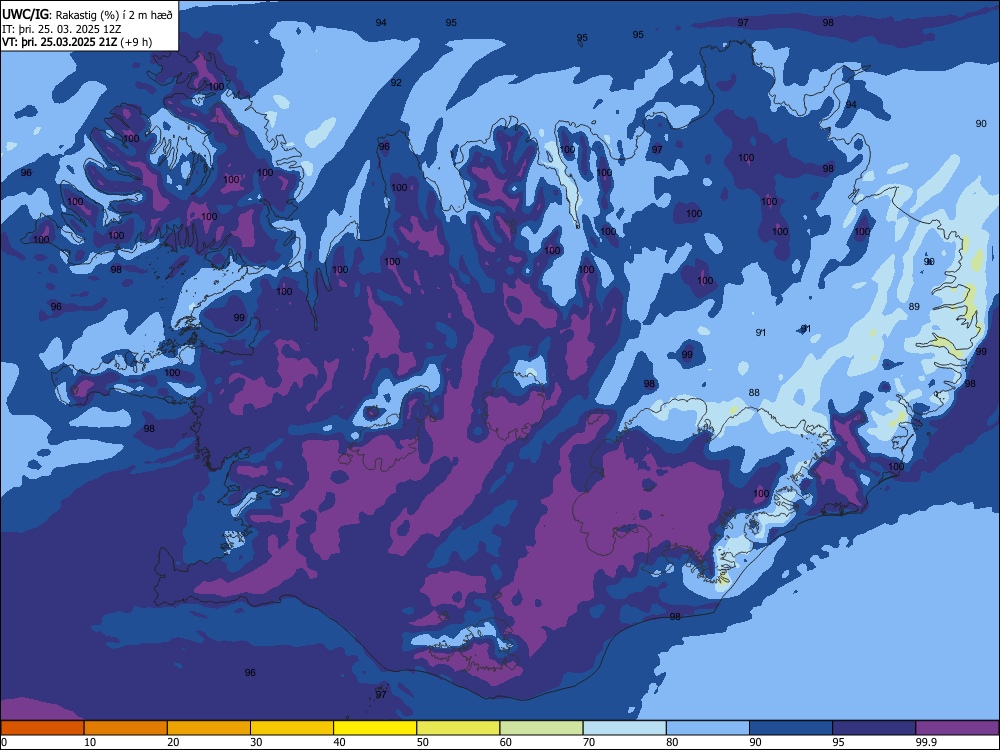Click the amber 20–30 legend swatch
The image size is (1000, 750).
click(x=209, y=728)
